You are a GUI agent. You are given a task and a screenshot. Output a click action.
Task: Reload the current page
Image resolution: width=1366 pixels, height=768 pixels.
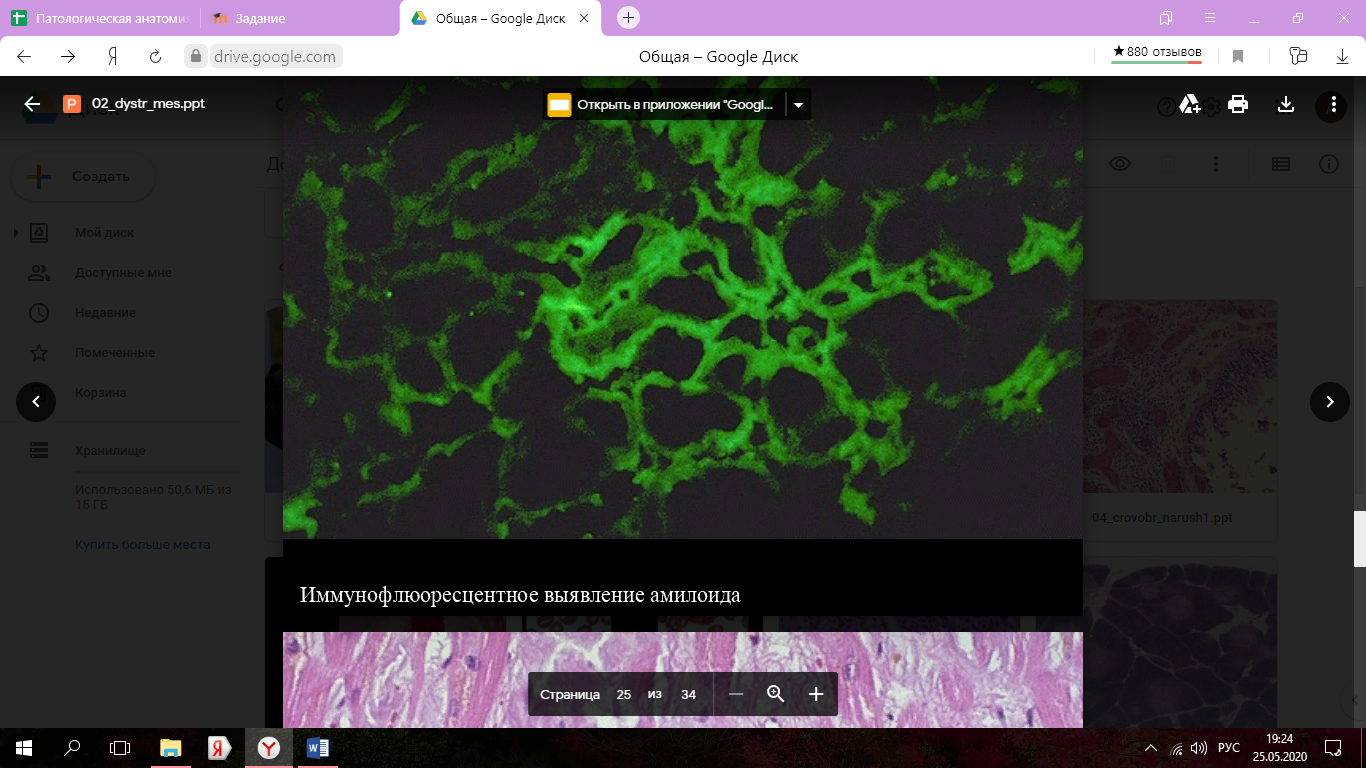pyautogui.click(x=155, y=57)
